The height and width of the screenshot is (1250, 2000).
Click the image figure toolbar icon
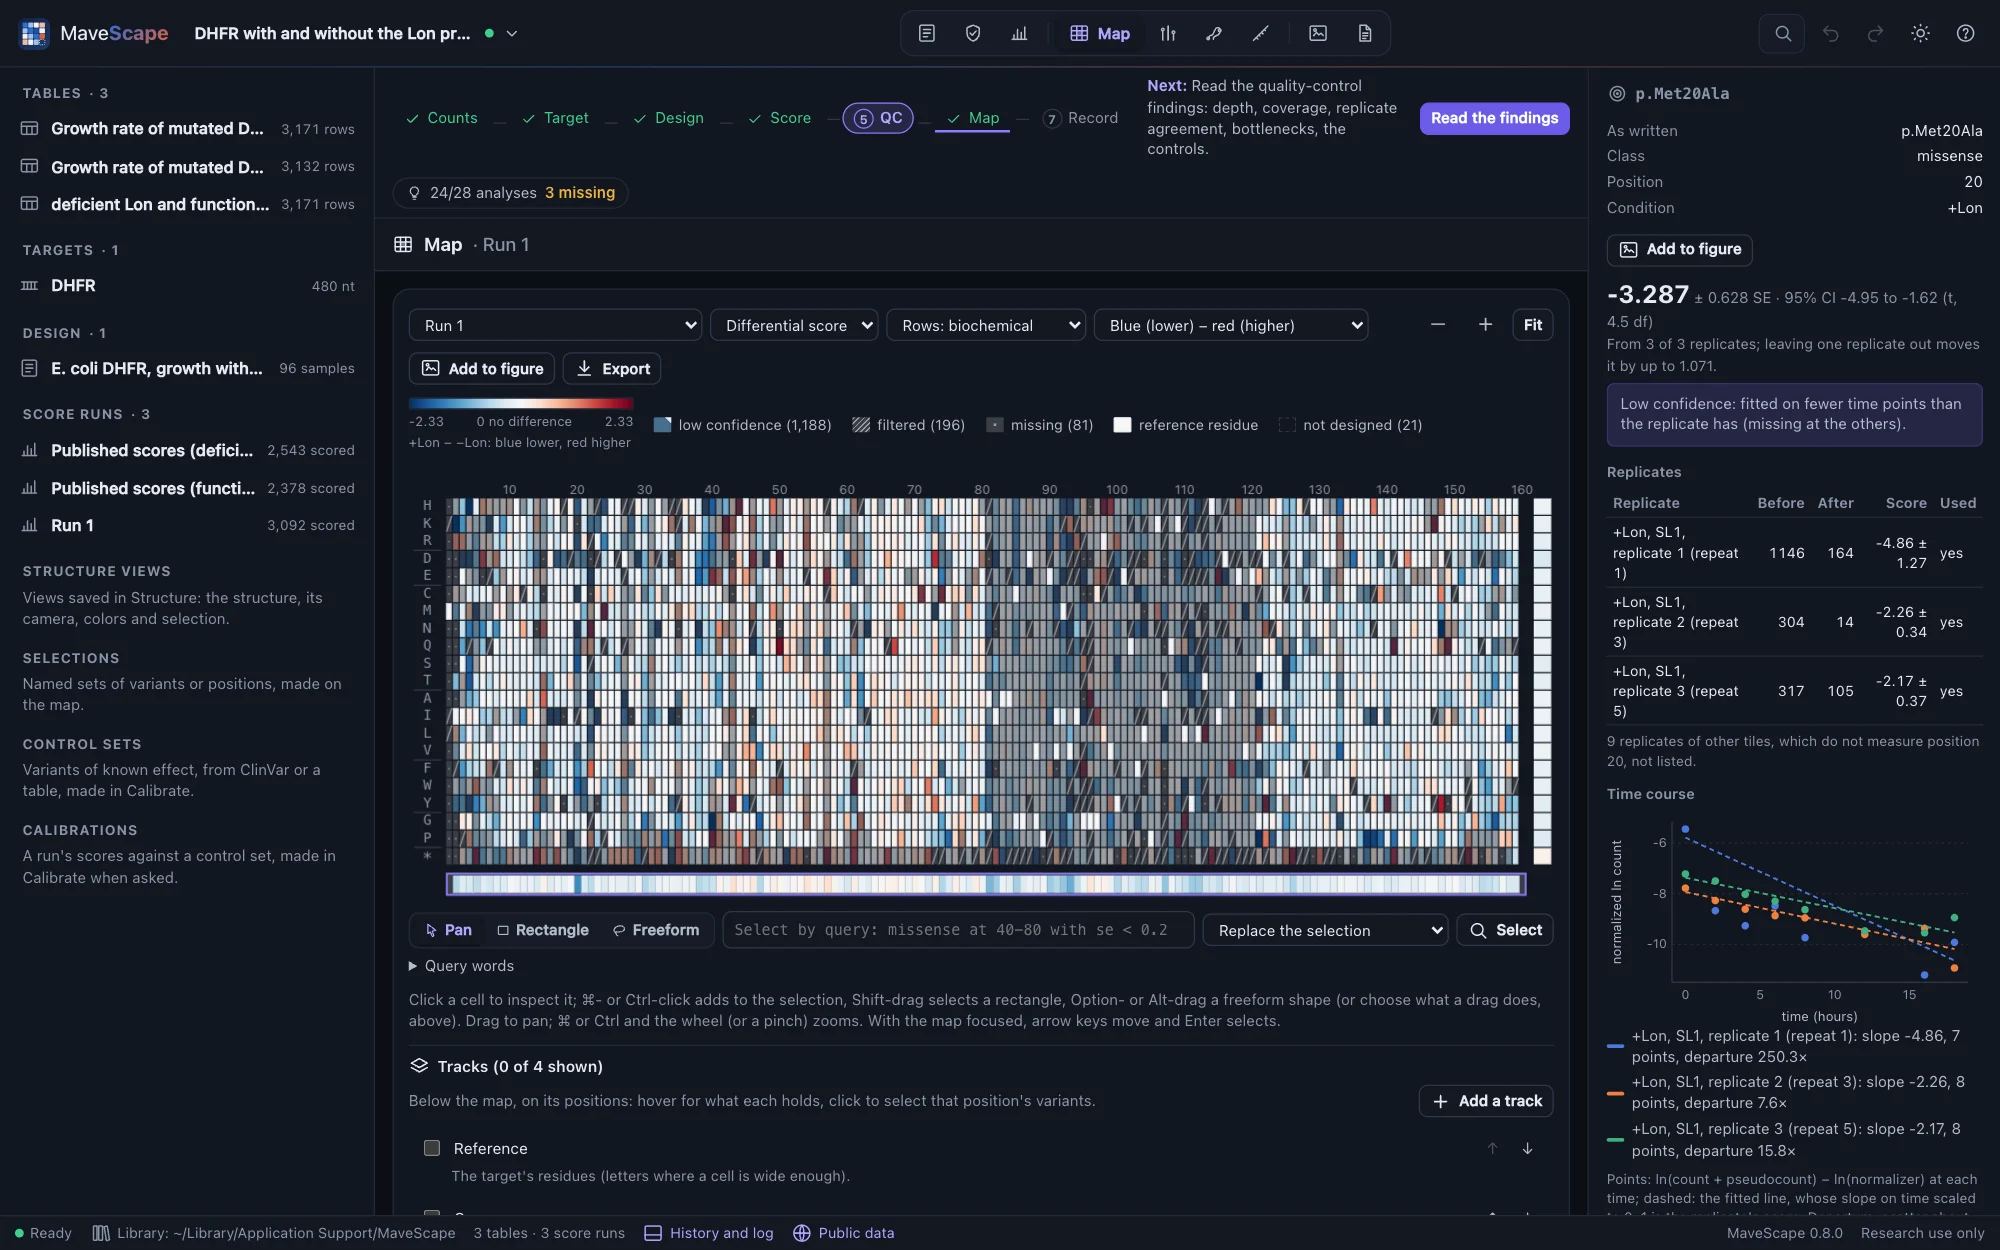tap(1318, 33)
